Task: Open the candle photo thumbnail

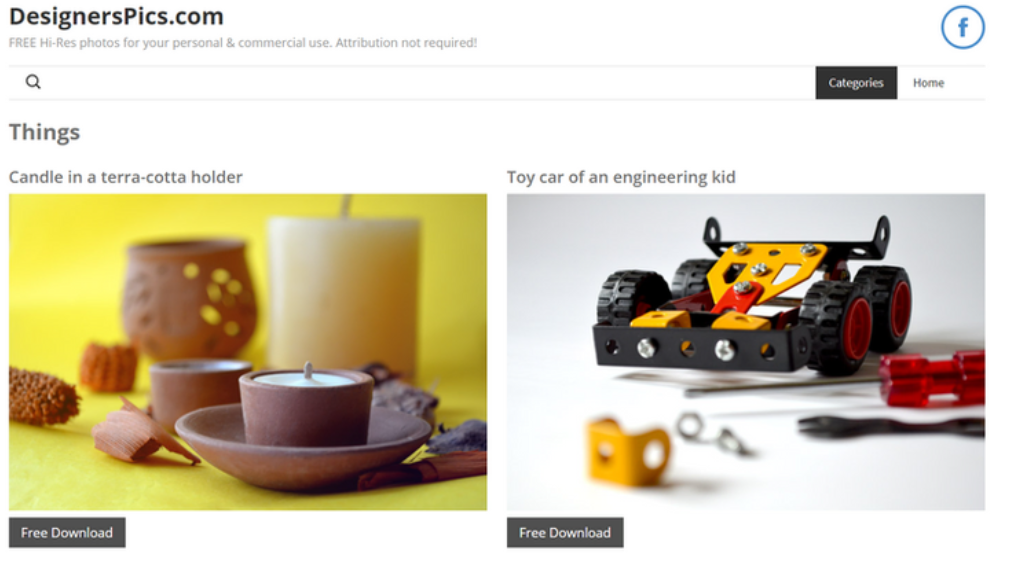Action: [248, 352]
